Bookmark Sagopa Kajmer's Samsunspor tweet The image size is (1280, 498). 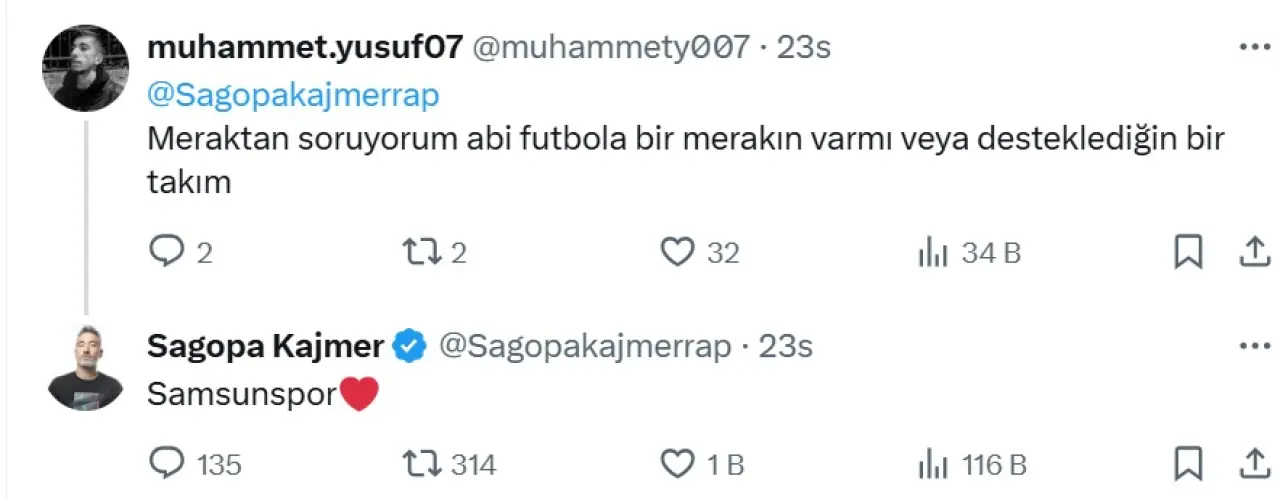tap(1187, 464)
